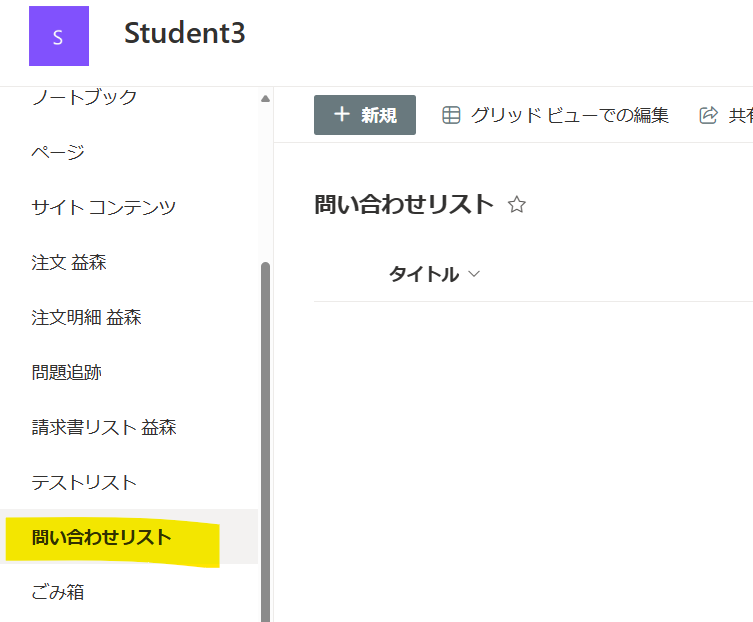Click the タイトル column header
This screenshot has width=753, height=622.
pos(424,274)
